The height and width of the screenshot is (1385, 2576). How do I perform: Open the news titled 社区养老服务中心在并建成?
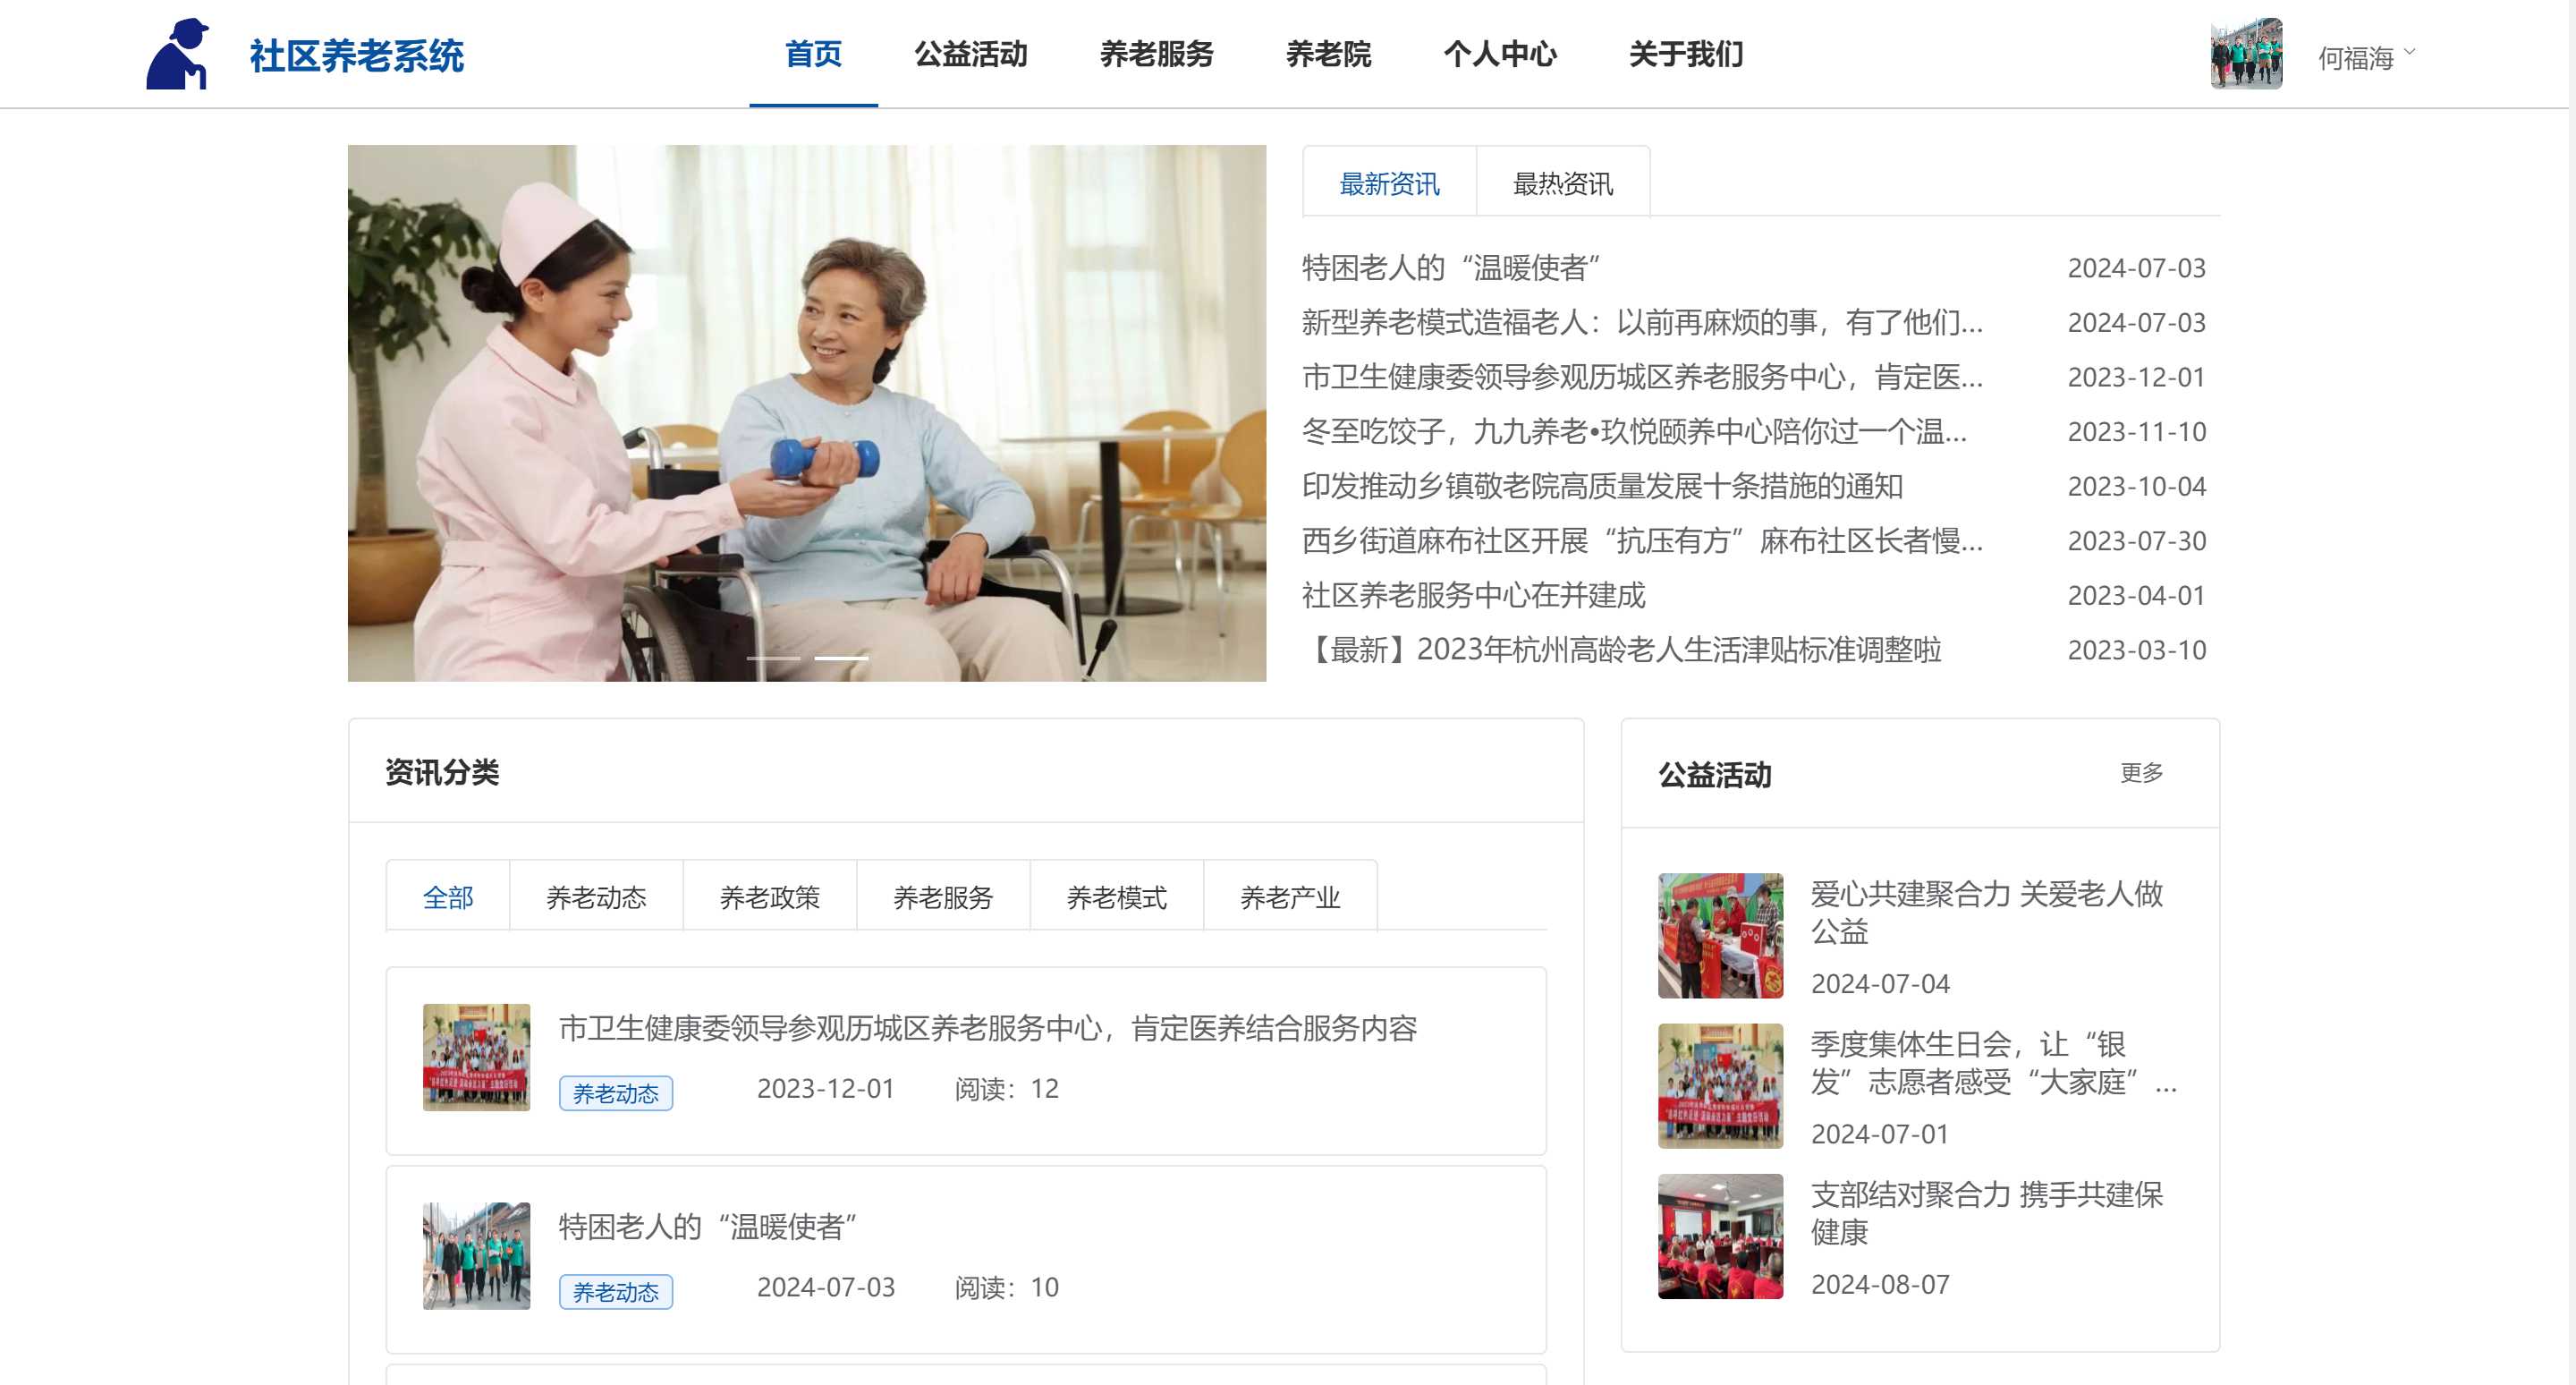pyautogui.click(x=1473, y=595)
